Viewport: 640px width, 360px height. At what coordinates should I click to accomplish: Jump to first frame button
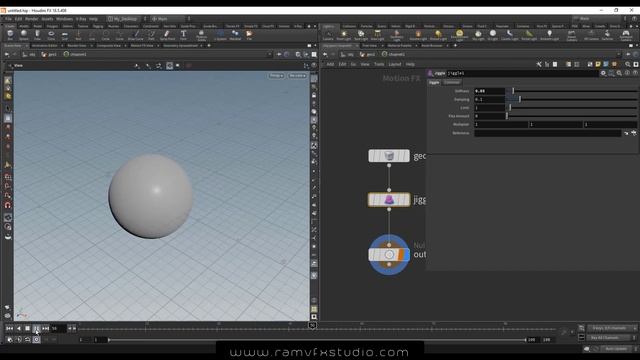pyautogui.click(x=9, y=328)
